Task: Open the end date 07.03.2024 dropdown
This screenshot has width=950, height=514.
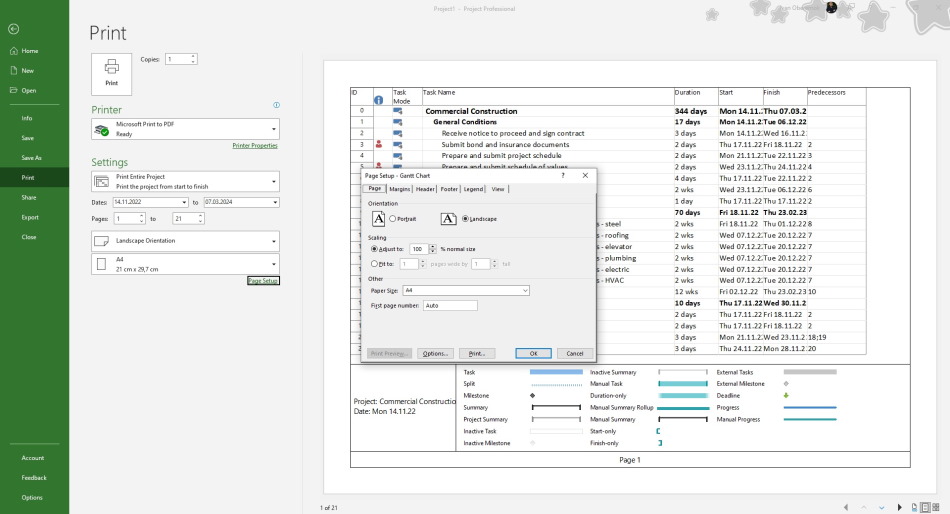Action: point(275,202)
